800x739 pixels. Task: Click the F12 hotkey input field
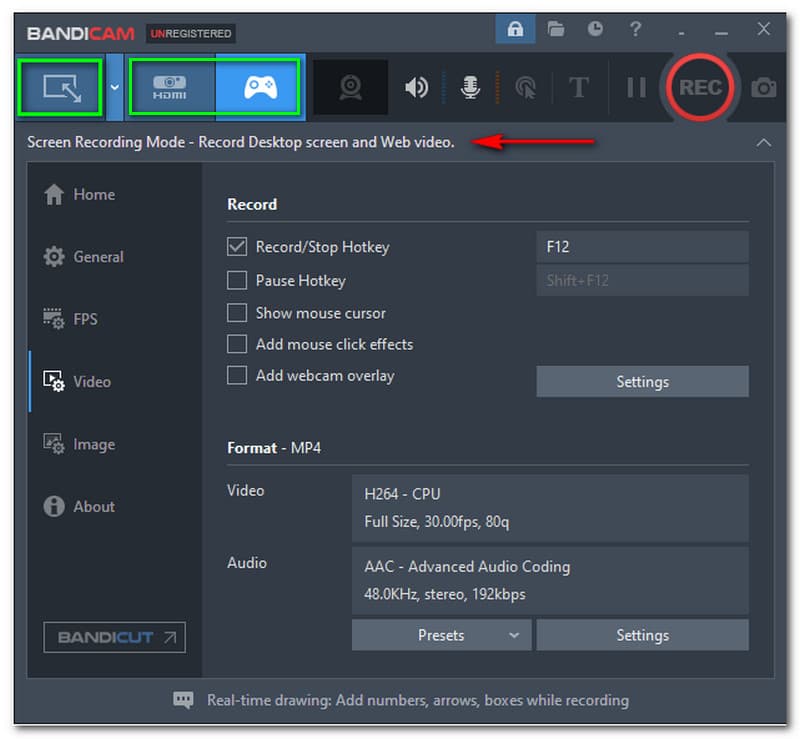(642, 246)
